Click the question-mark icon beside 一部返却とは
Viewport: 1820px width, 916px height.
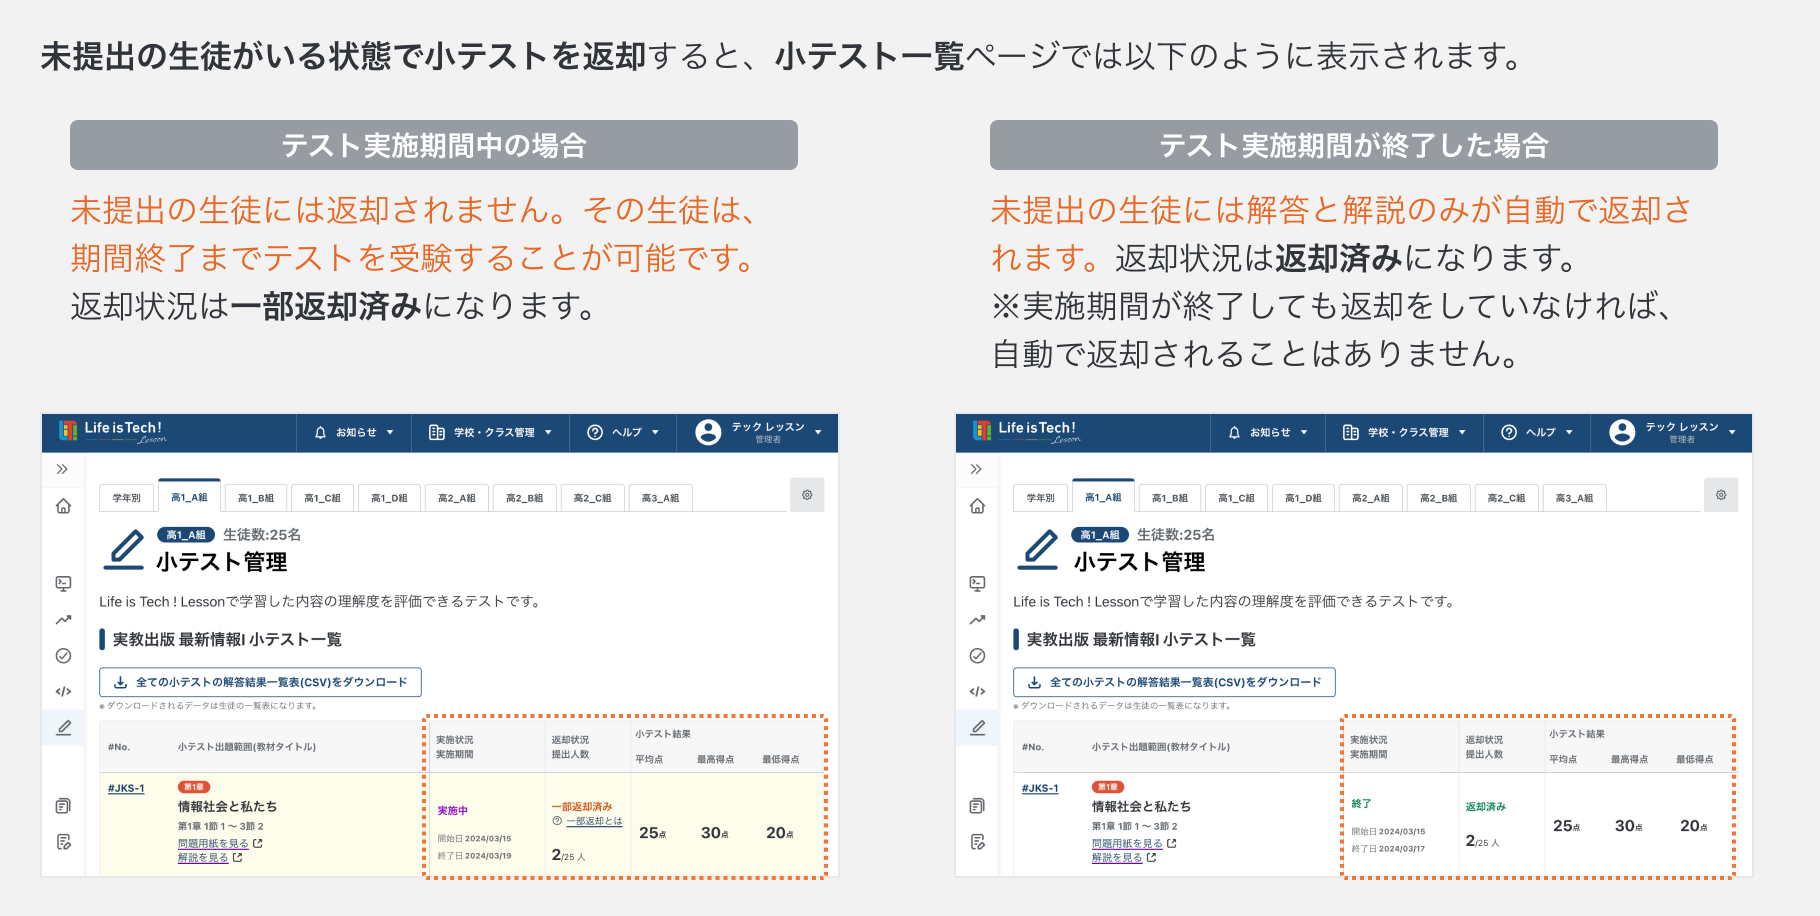coord(557,821)
